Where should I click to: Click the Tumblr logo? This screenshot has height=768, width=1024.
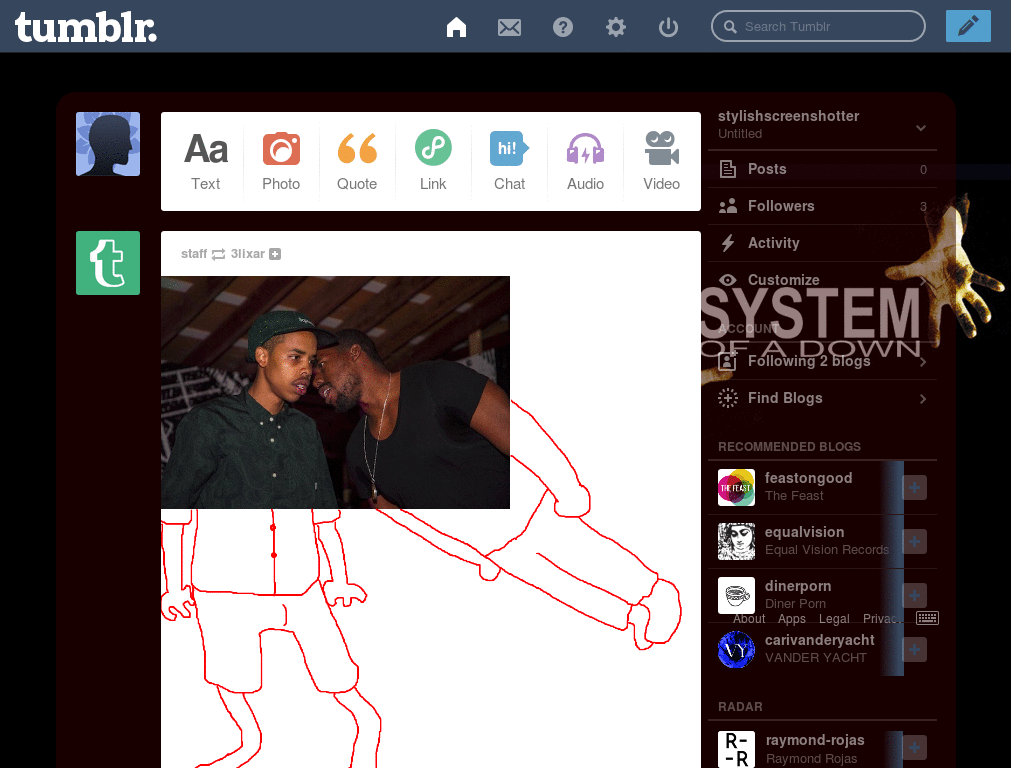[86, 27]
